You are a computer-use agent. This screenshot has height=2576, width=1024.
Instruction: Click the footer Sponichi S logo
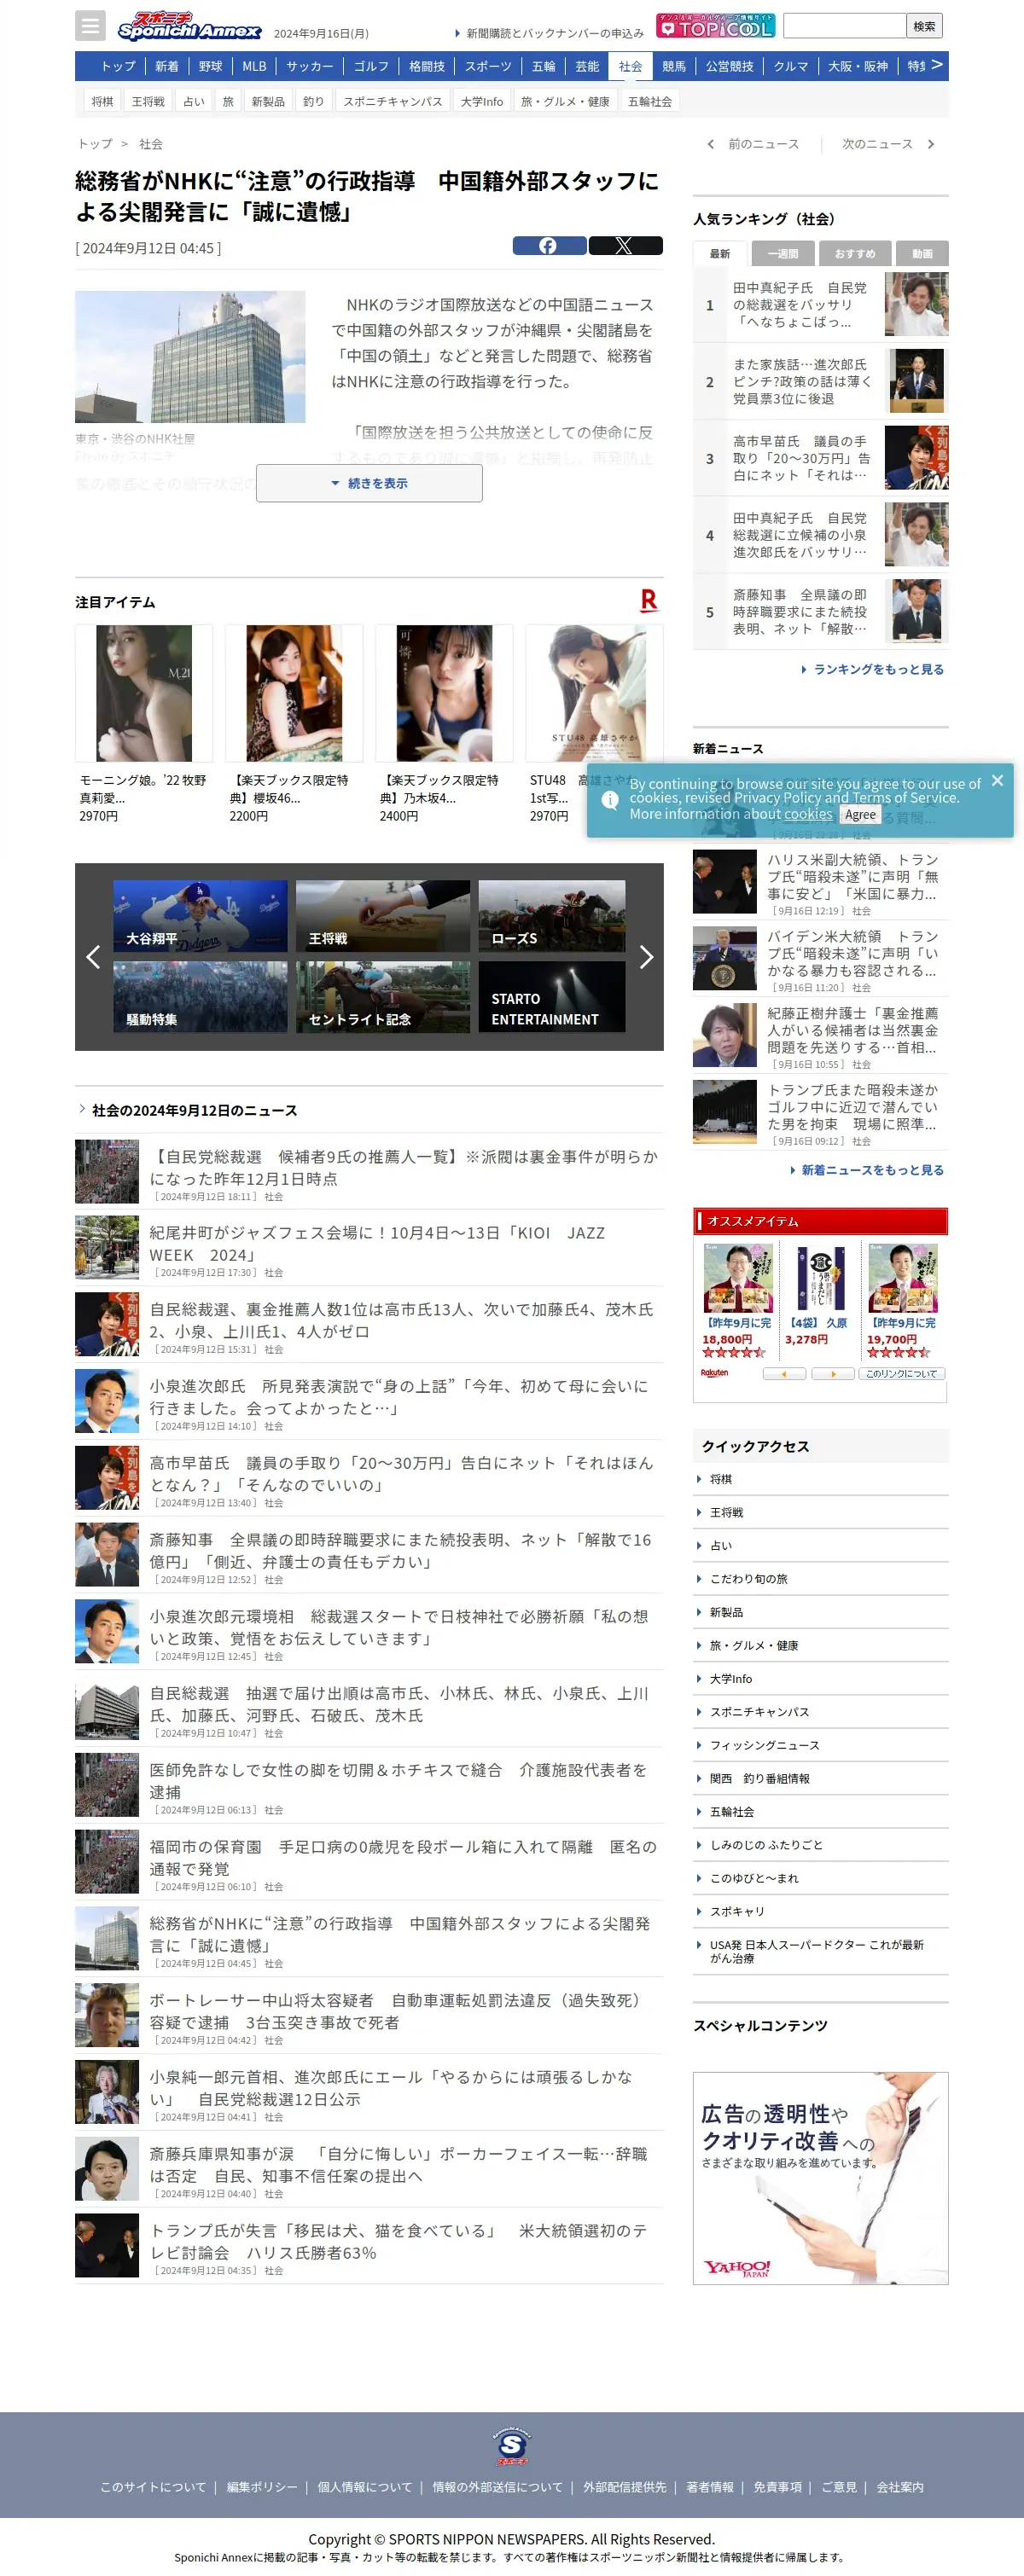512,2446
